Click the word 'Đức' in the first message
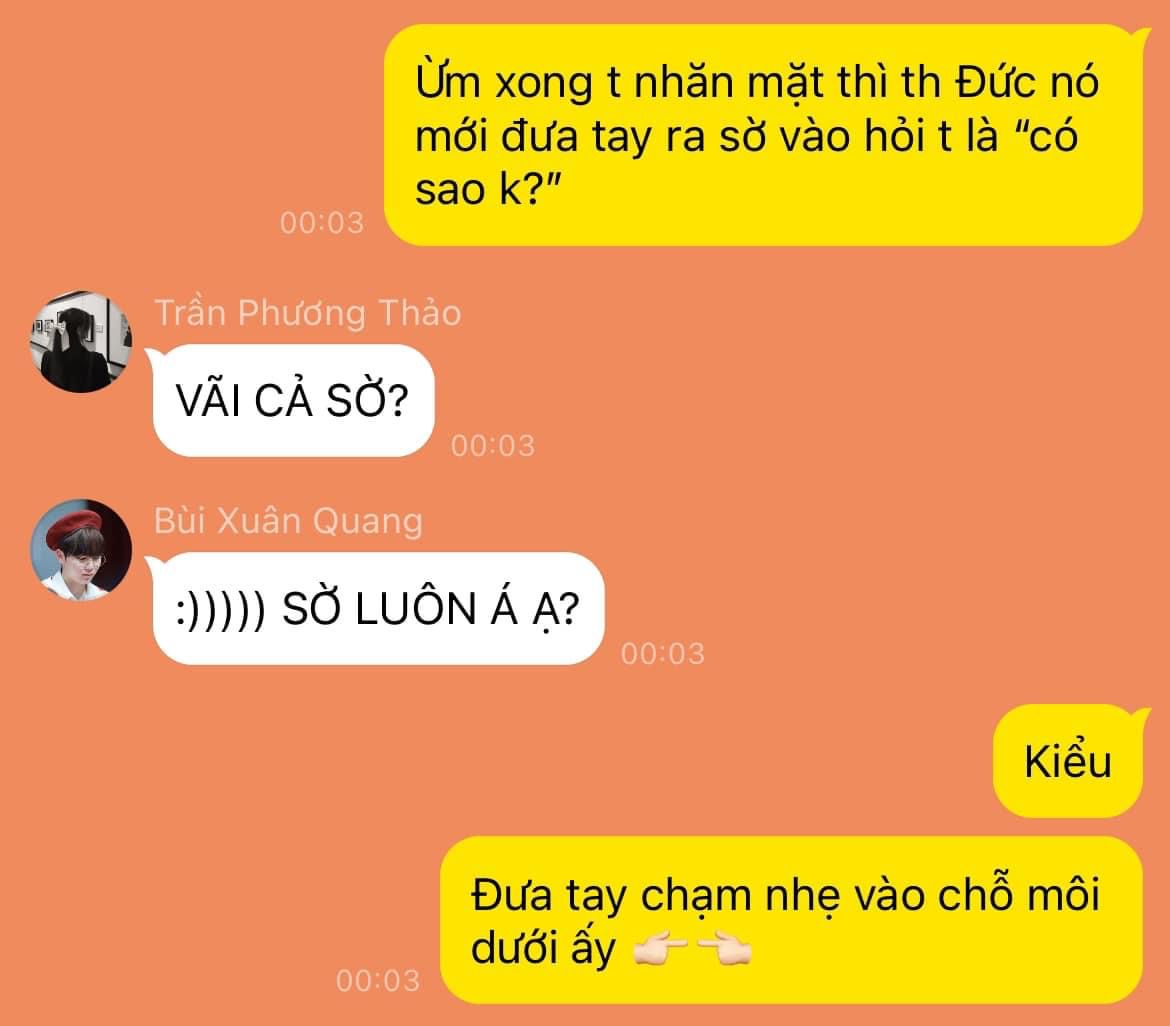 [x=996, y=81]
